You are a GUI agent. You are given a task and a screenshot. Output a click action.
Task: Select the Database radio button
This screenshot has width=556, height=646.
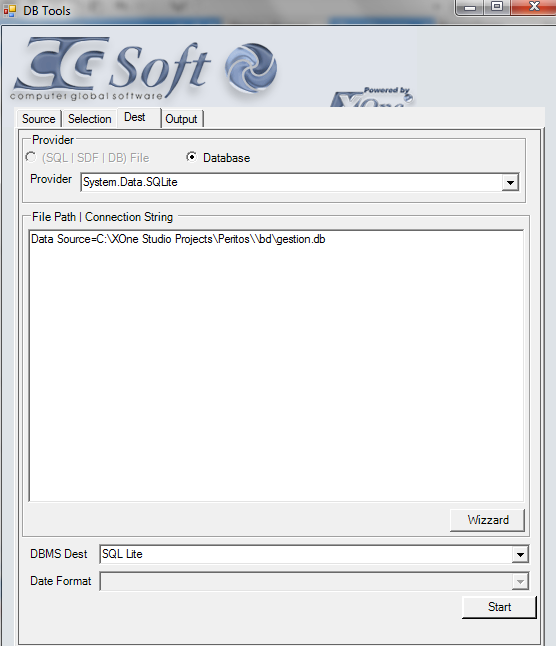coord(192,157)
